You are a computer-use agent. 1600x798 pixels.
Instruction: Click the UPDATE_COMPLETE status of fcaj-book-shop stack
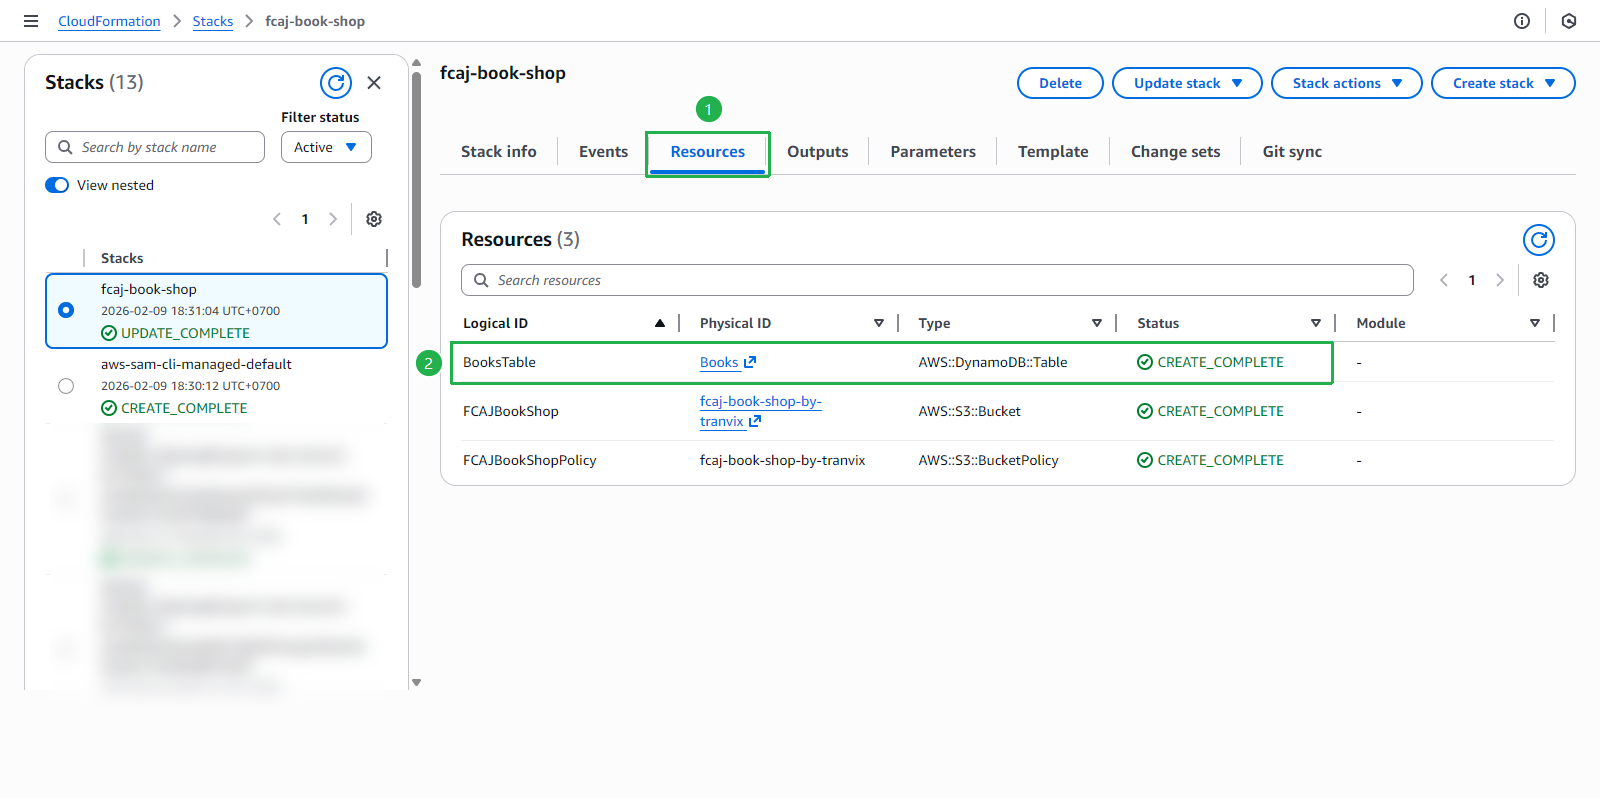[176, 333]
